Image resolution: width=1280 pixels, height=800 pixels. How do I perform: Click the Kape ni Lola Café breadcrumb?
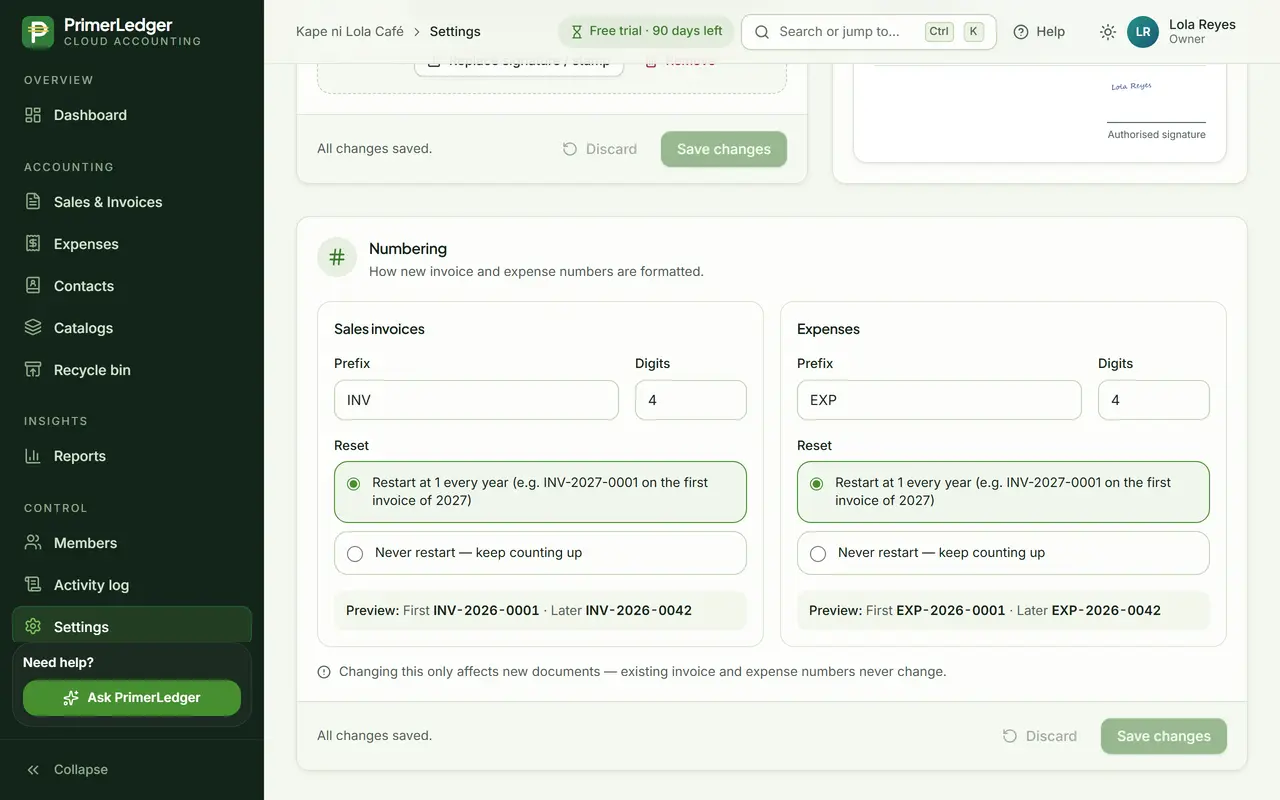[350, 31]
